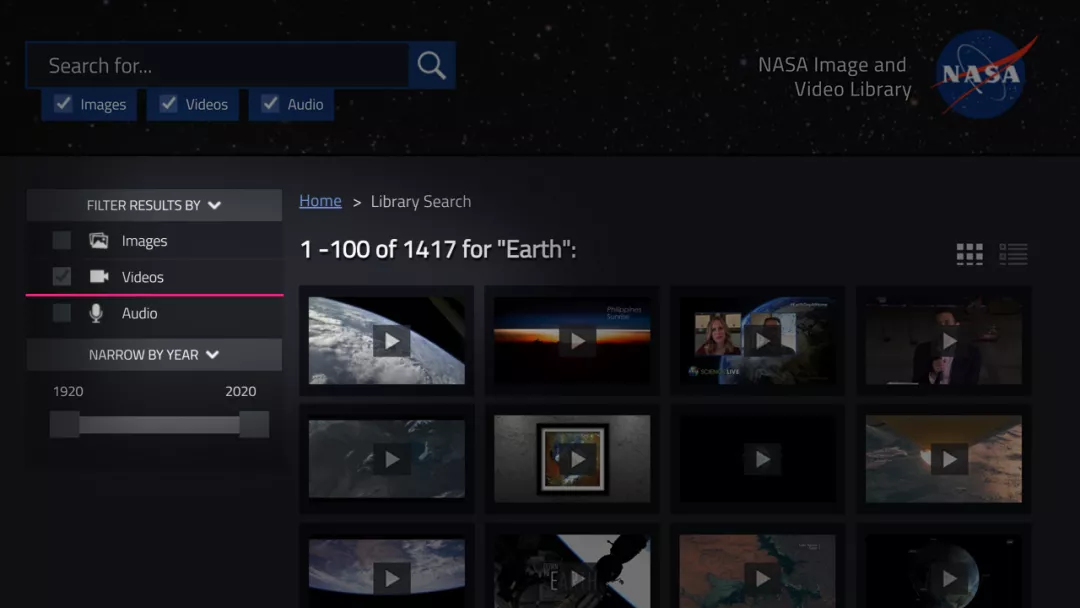
Task: Click the microphone icon beside Audio filter
Action: pyautogui.click(x=96, y=313)
